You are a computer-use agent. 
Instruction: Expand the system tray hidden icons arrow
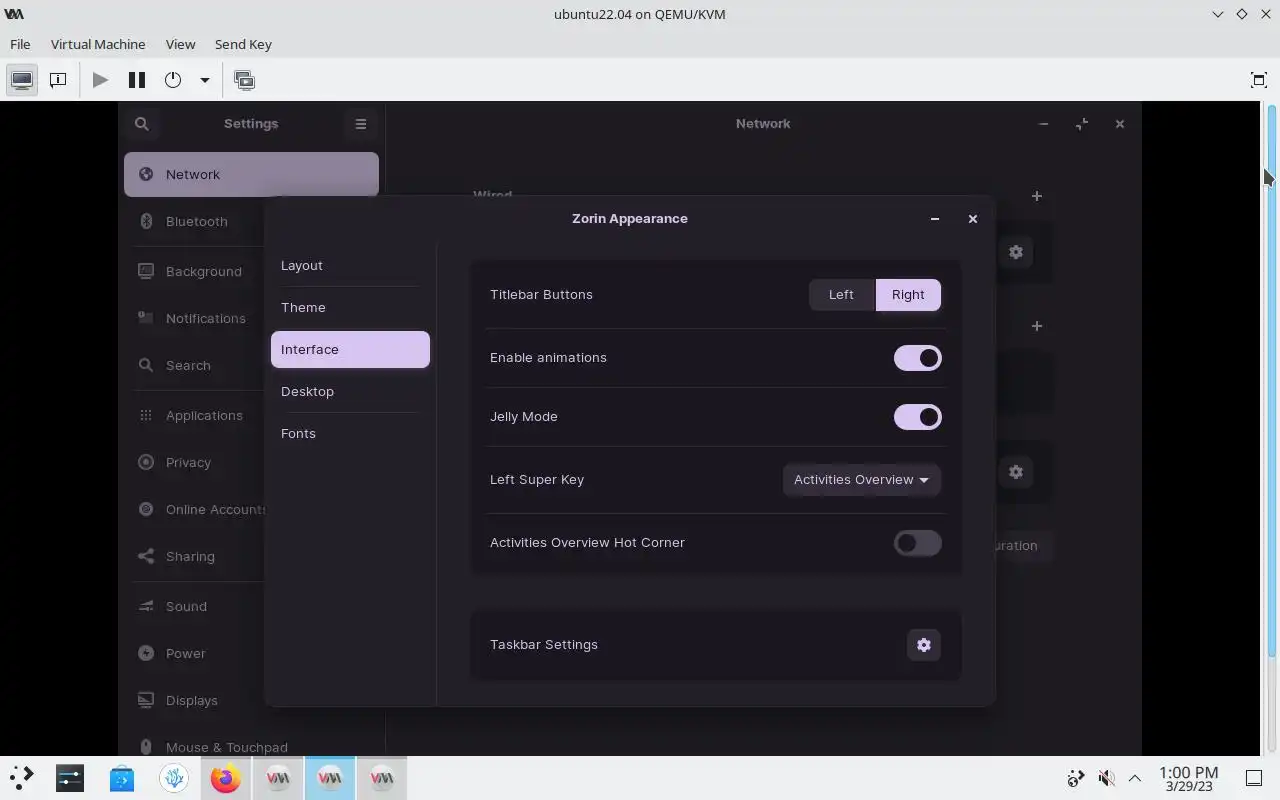1135,778
